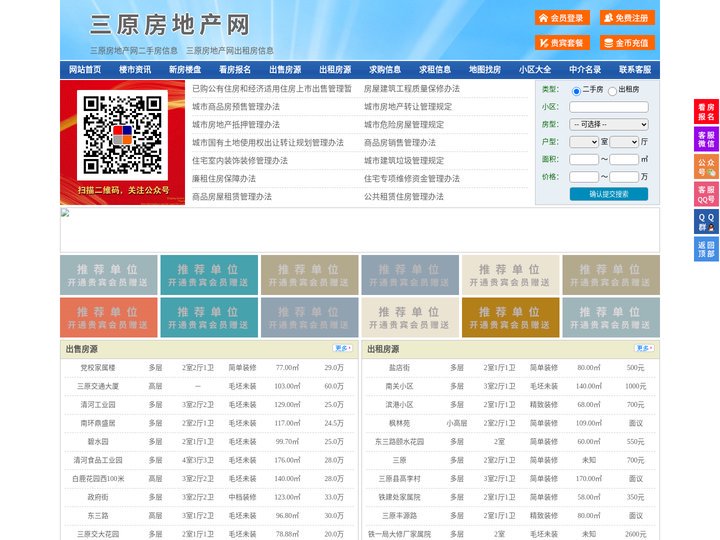Click the broken image banner icon
720x540 pixels.
[x=65, y=213]
